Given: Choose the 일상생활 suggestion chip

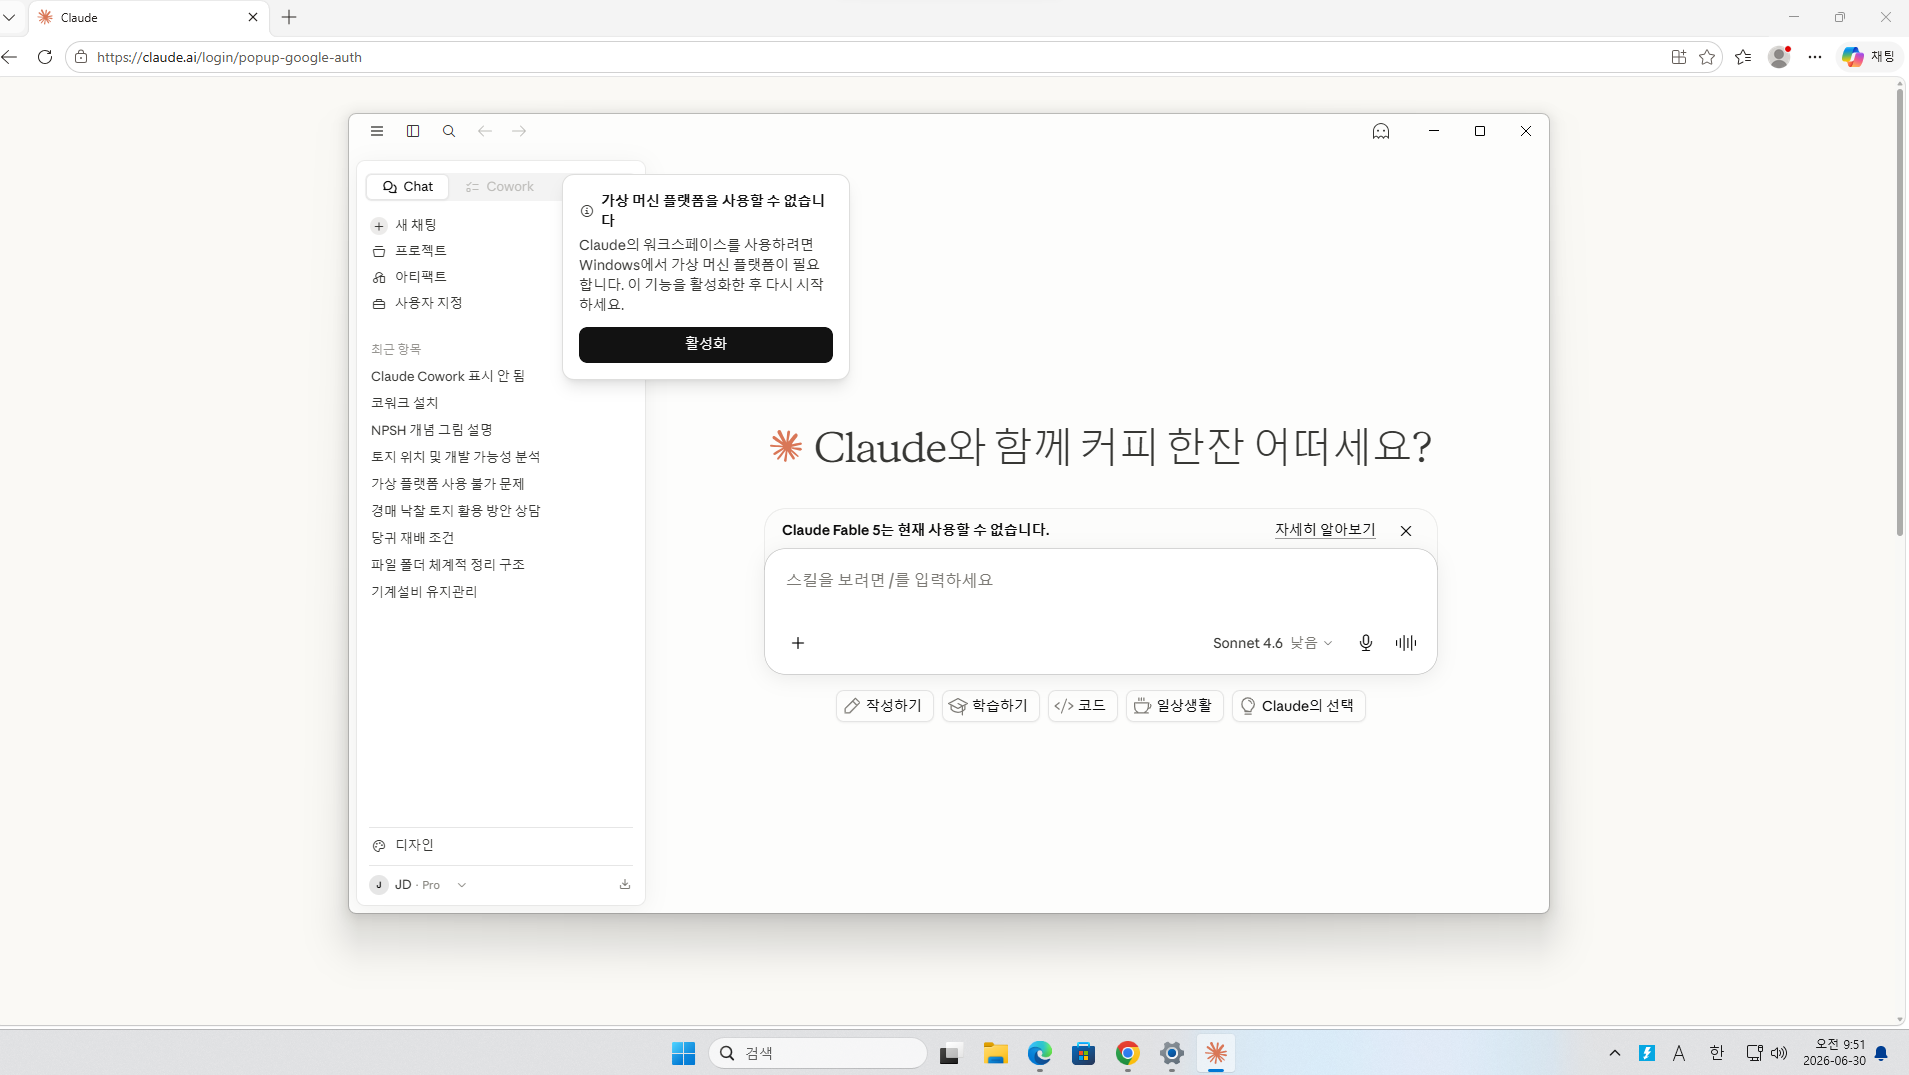Looking at the screenshot, I should coord(1175,706).
